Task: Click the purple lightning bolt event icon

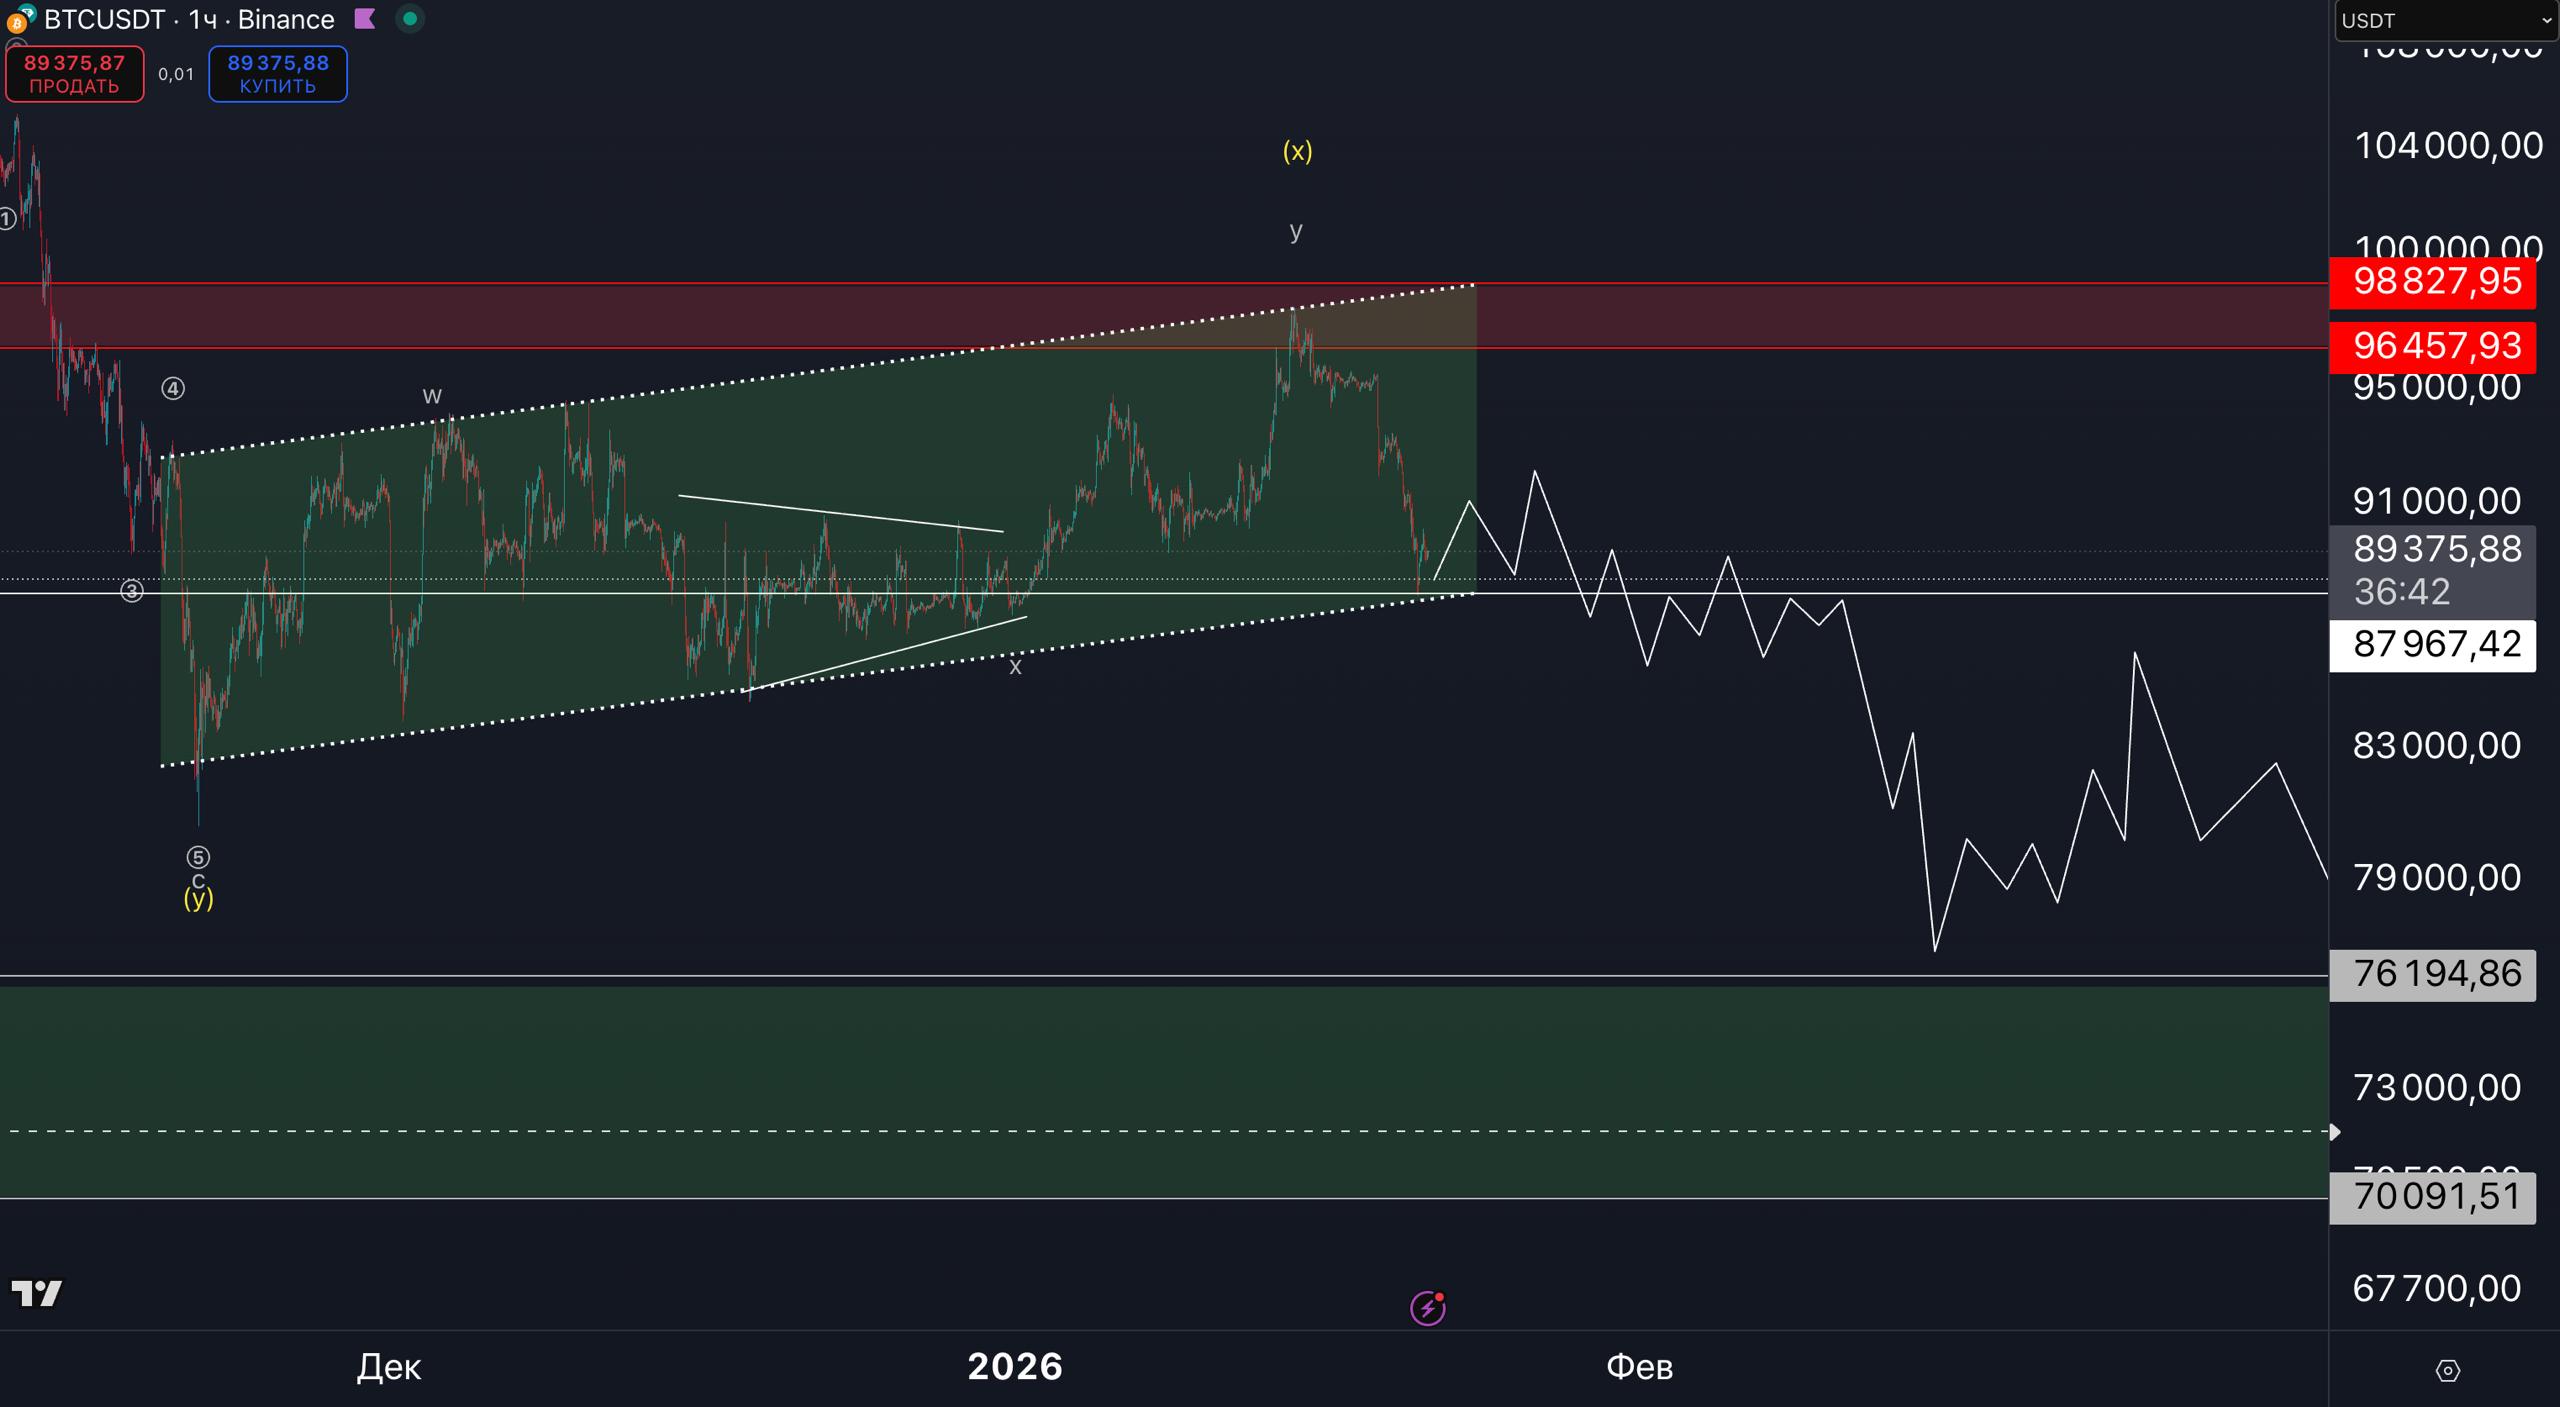Action: tap(1427, 1308)
